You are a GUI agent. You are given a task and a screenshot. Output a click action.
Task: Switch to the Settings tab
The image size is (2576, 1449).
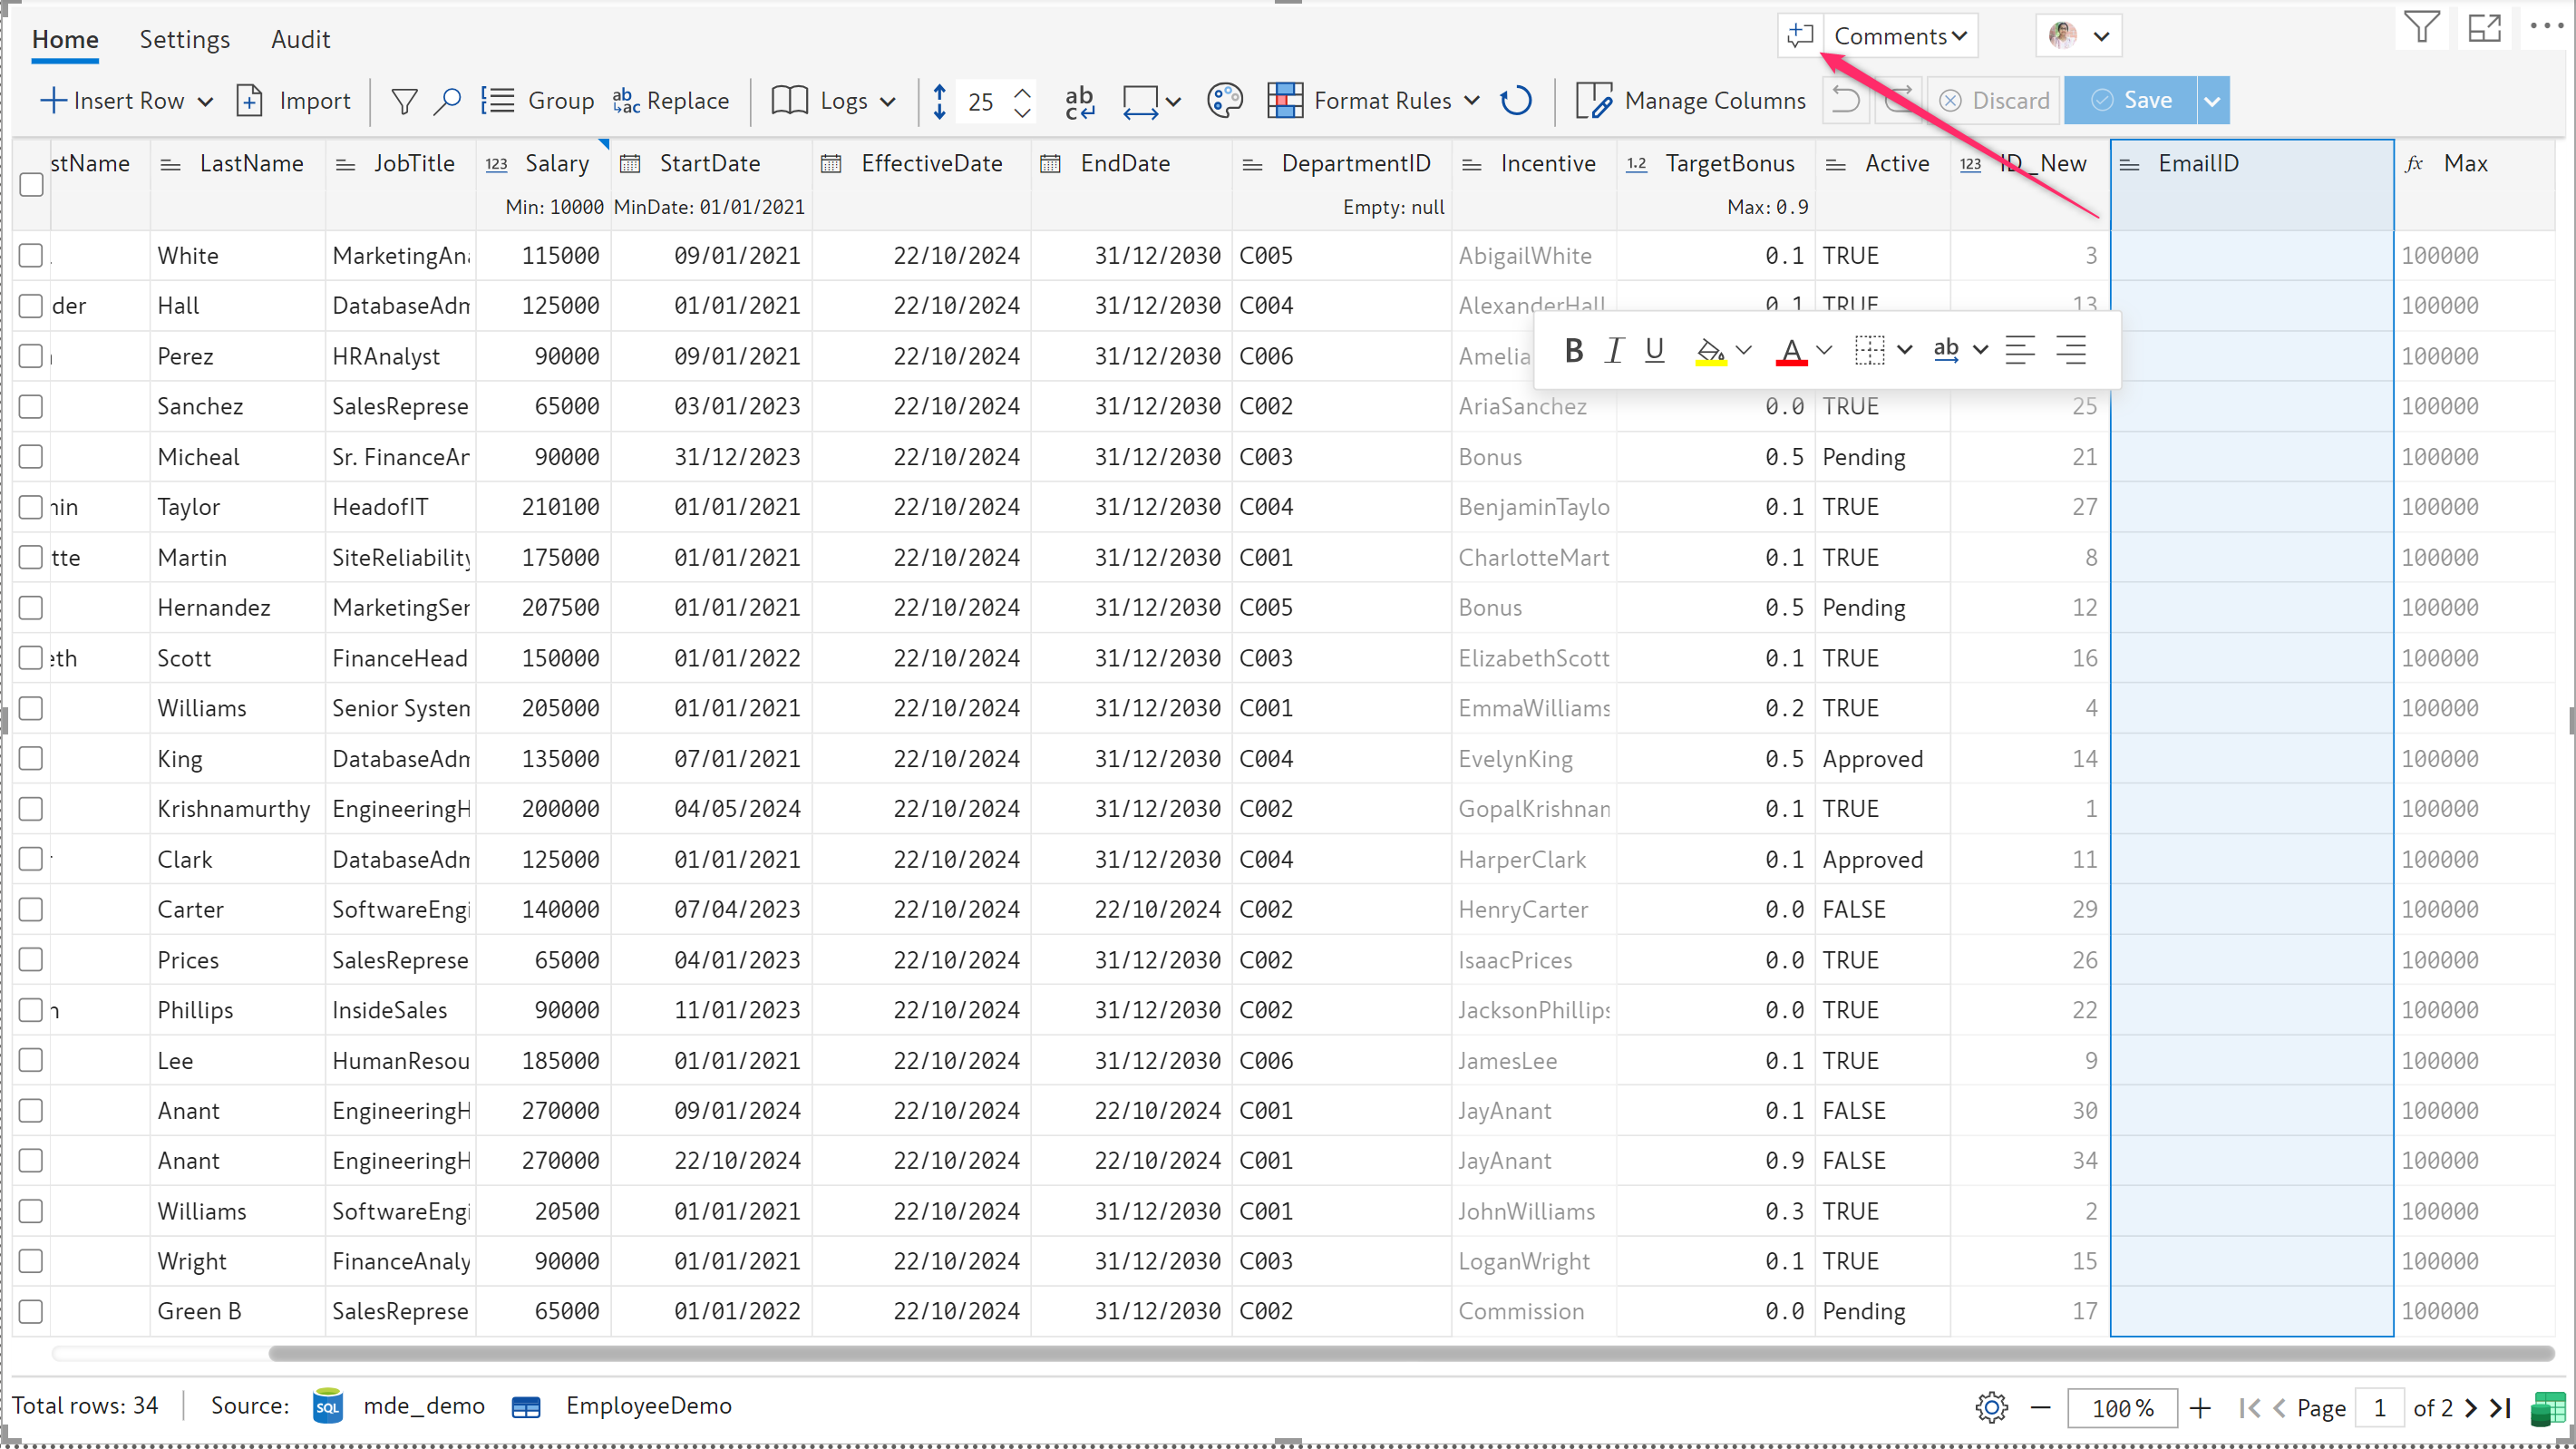pyautogui.click(x=184, y=39)
